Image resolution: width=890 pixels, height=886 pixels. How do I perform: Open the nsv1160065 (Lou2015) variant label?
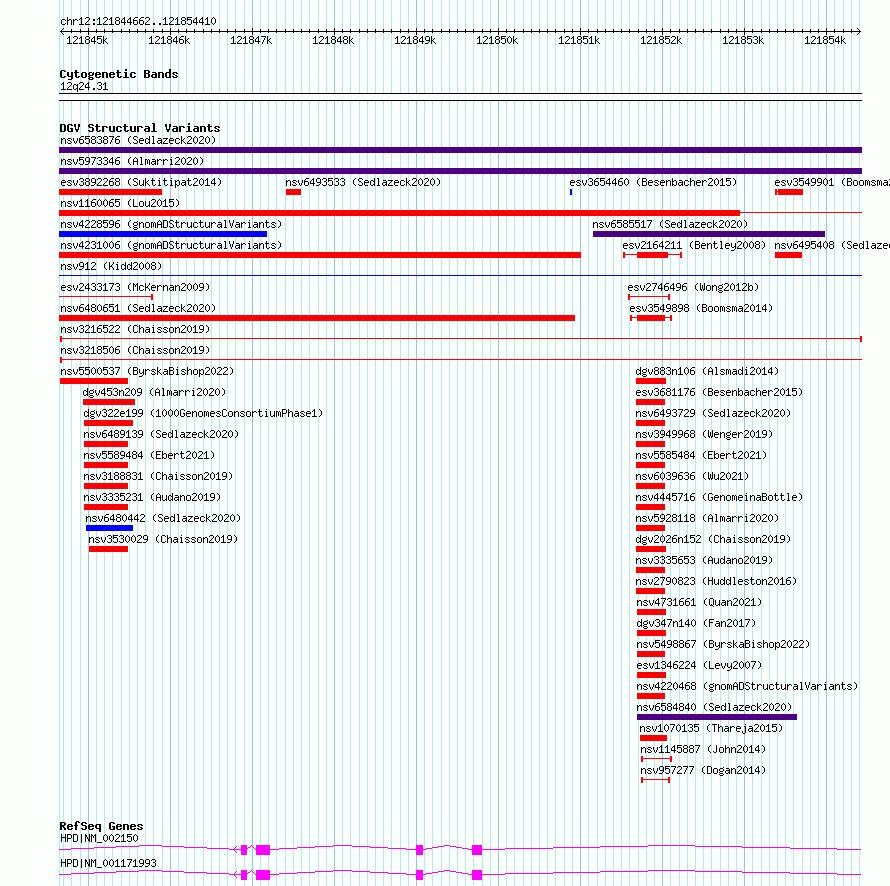(x=120, y=203)
